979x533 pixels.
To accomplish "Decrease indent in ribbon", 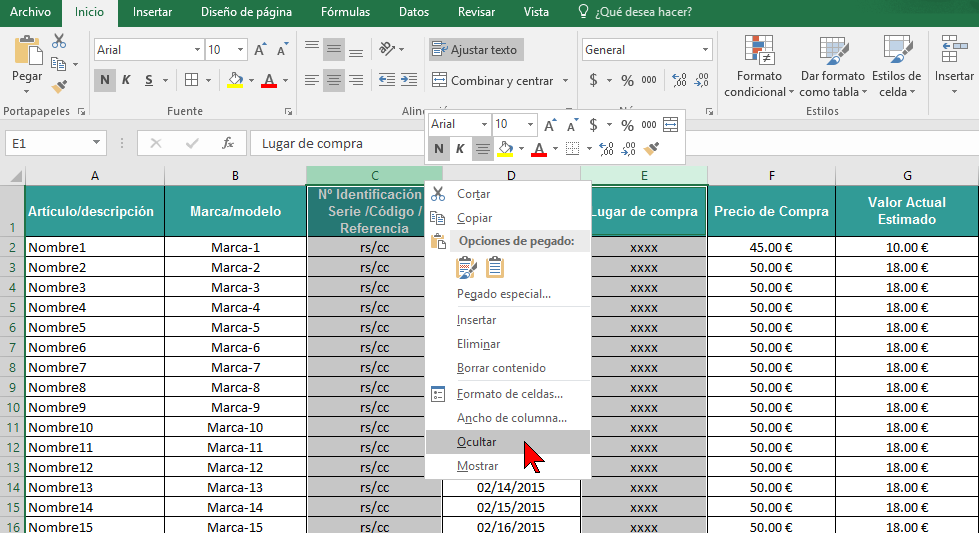I will [386, 80].
